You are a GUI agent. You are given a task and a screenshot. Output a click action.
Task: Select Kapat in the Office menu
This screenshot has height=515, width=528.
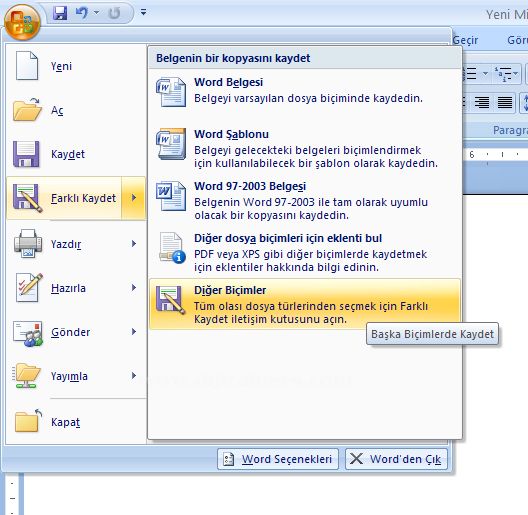[x=76, y=422]
